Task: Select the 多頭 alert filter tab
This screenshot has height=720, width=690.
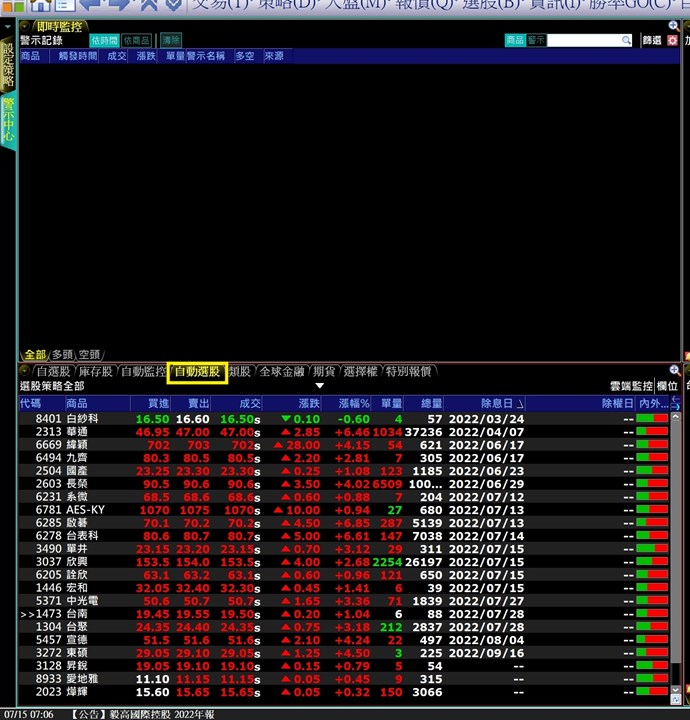Action: tap(62, 354)
